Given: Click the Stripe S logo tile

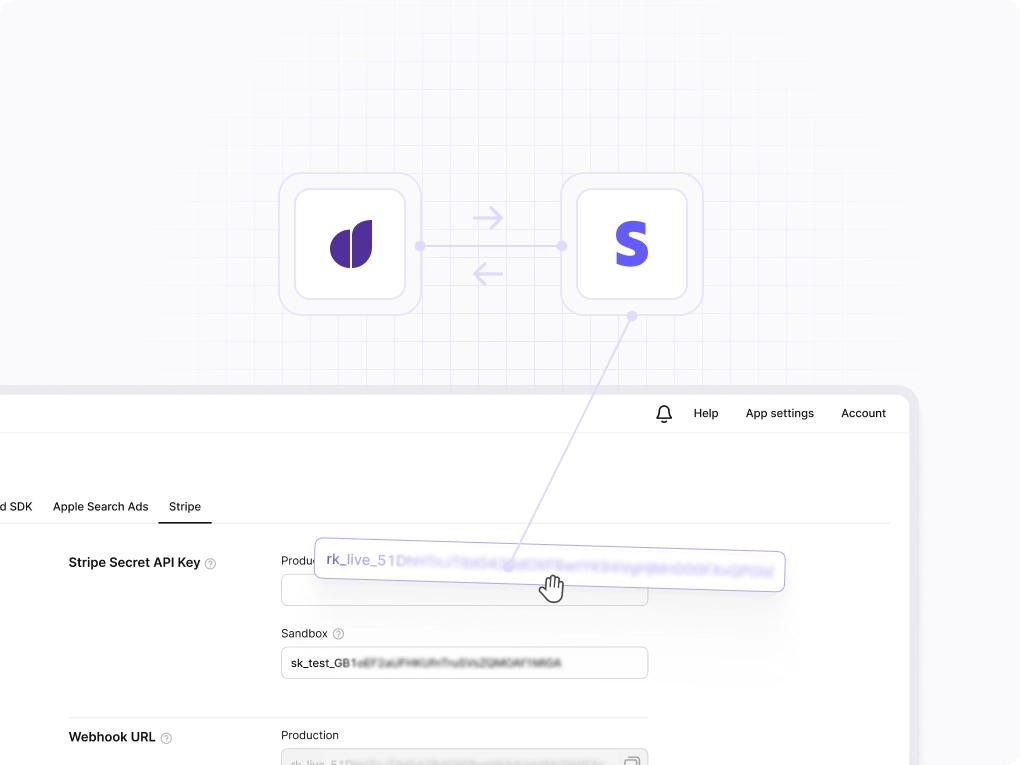Looking at the screenshot, I should coord(632,244).
